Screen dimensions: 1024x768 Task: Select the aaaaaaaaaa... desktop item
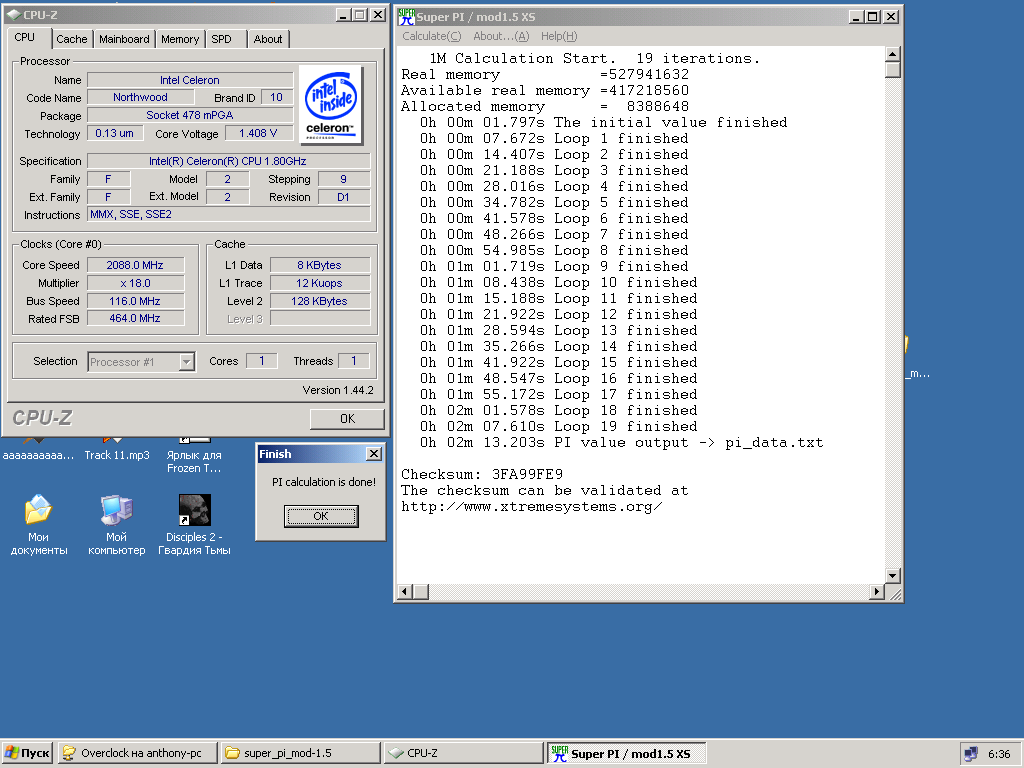(x=39, y=455)
